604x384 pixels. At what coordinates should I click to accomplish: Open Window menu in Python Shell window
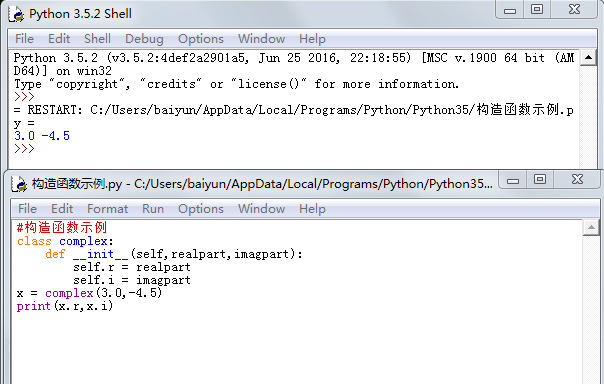[261, 39]
